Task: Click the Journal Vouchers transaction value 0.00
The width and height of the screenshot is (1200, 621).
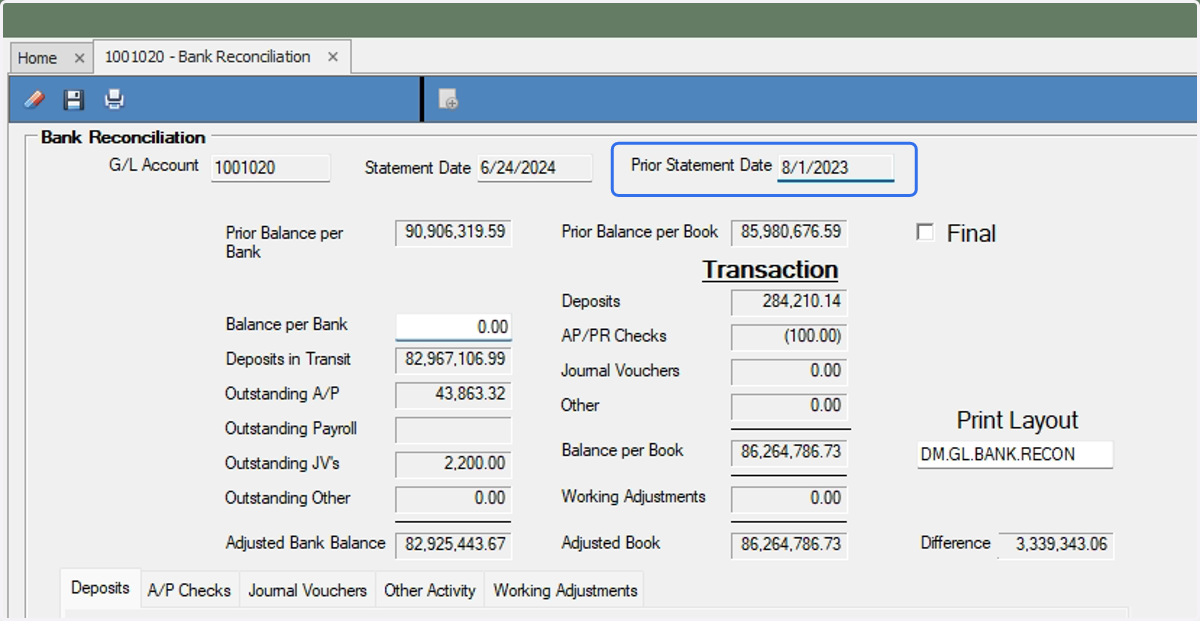Action: coord(789,372)
